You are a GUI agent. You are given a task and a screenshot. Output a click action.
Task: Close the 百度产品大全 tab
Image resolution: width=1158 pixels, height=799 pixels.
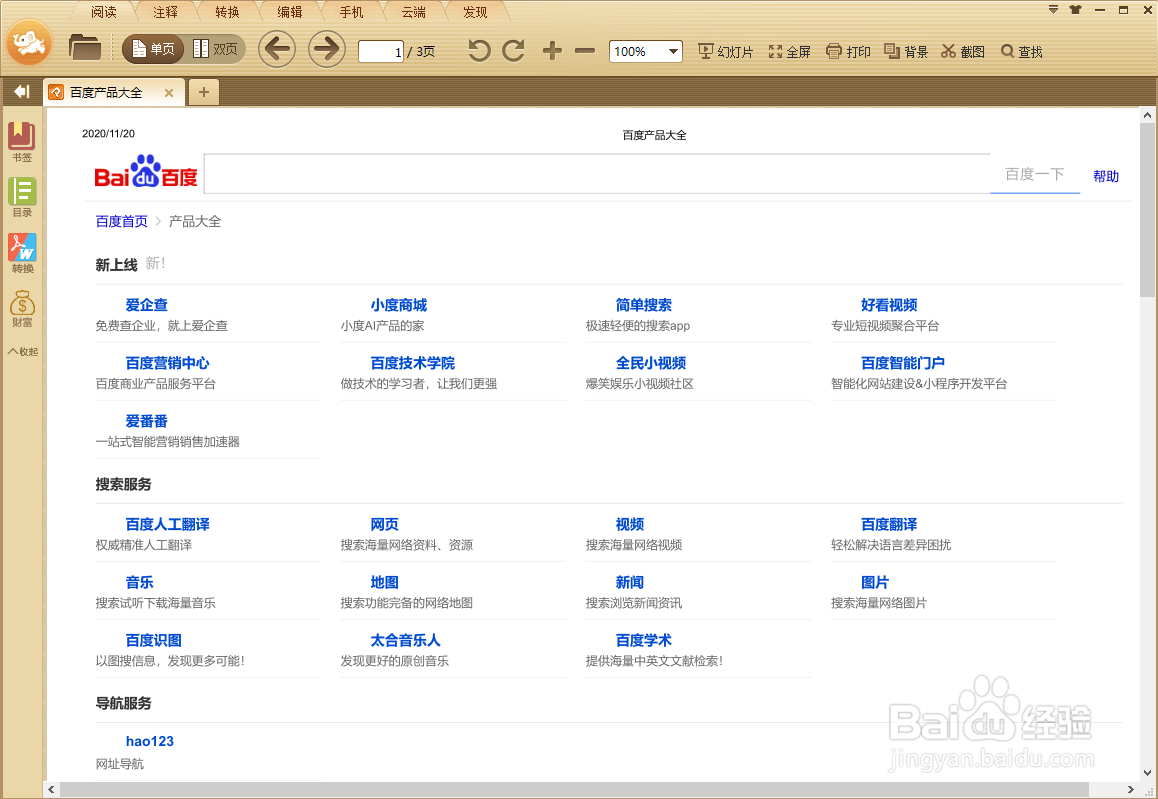(169, 93)
